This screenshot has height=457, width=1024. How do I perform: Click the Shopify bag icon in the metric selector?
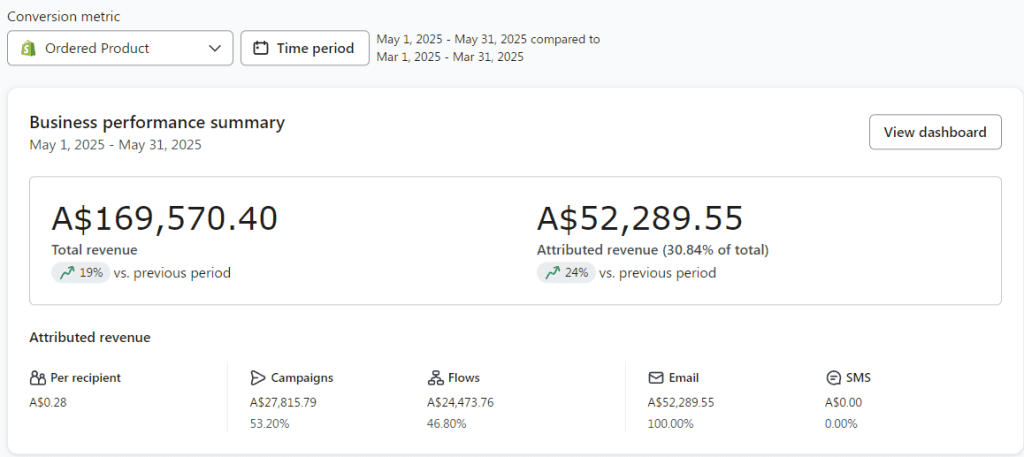coord(27,48)
